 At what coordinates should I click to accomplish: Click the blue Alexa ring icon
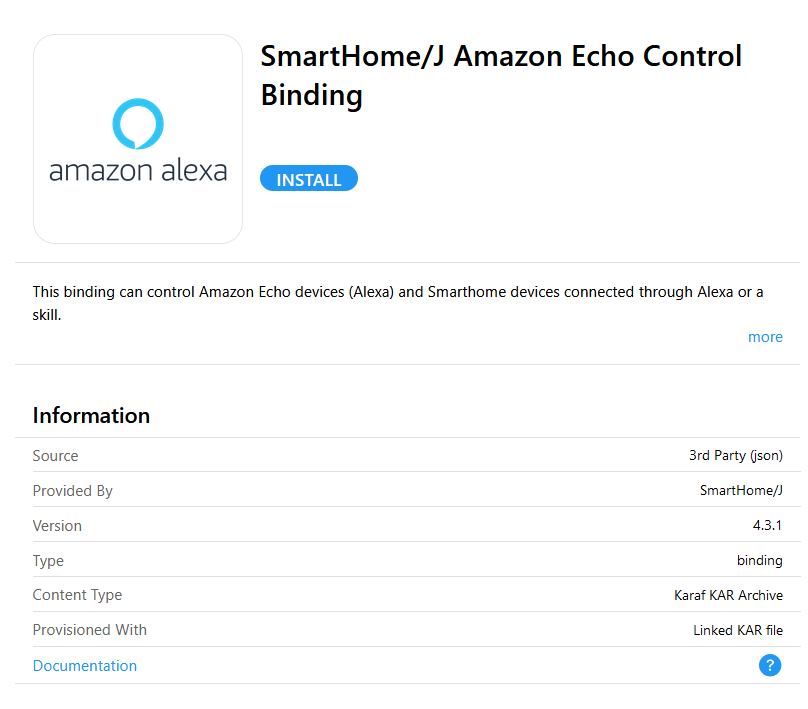pyautogui.click(x=138, y=123)
